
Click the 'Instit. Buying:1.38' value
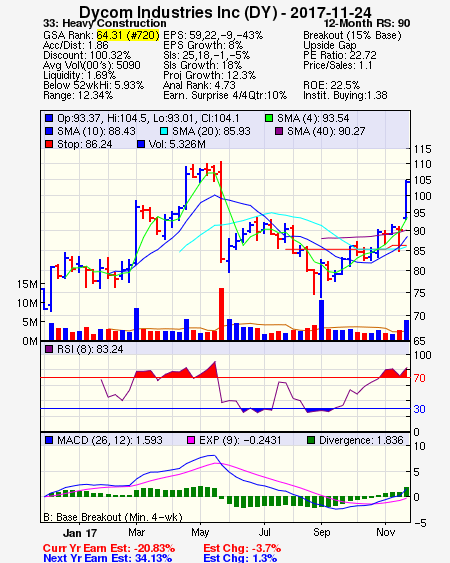(345, 96)
